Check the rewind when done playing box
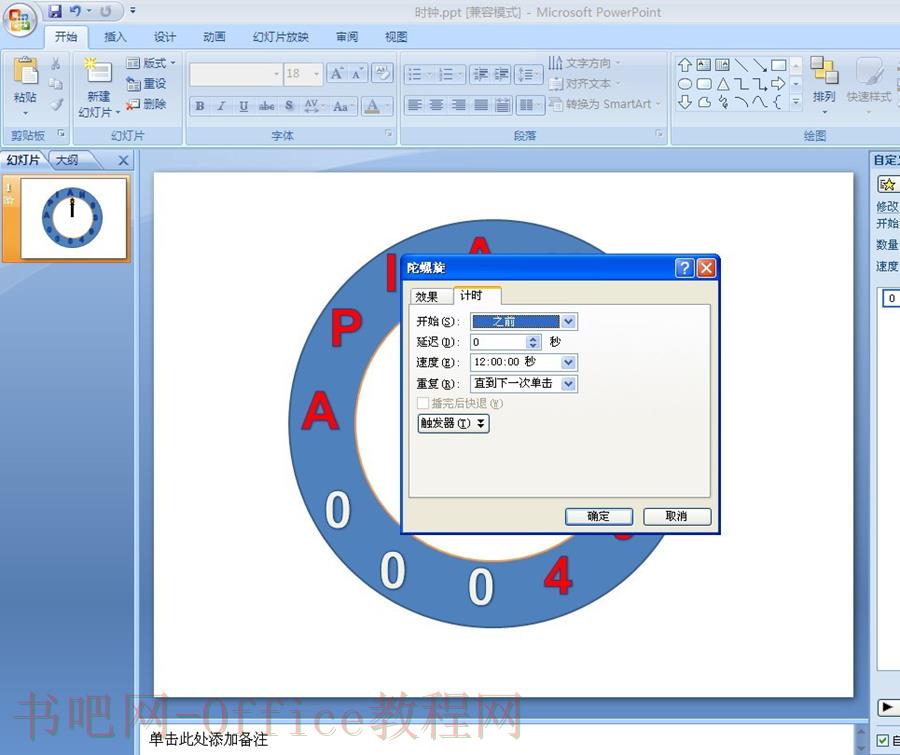Viewport: 900px width, 755px height. point(424,403)
